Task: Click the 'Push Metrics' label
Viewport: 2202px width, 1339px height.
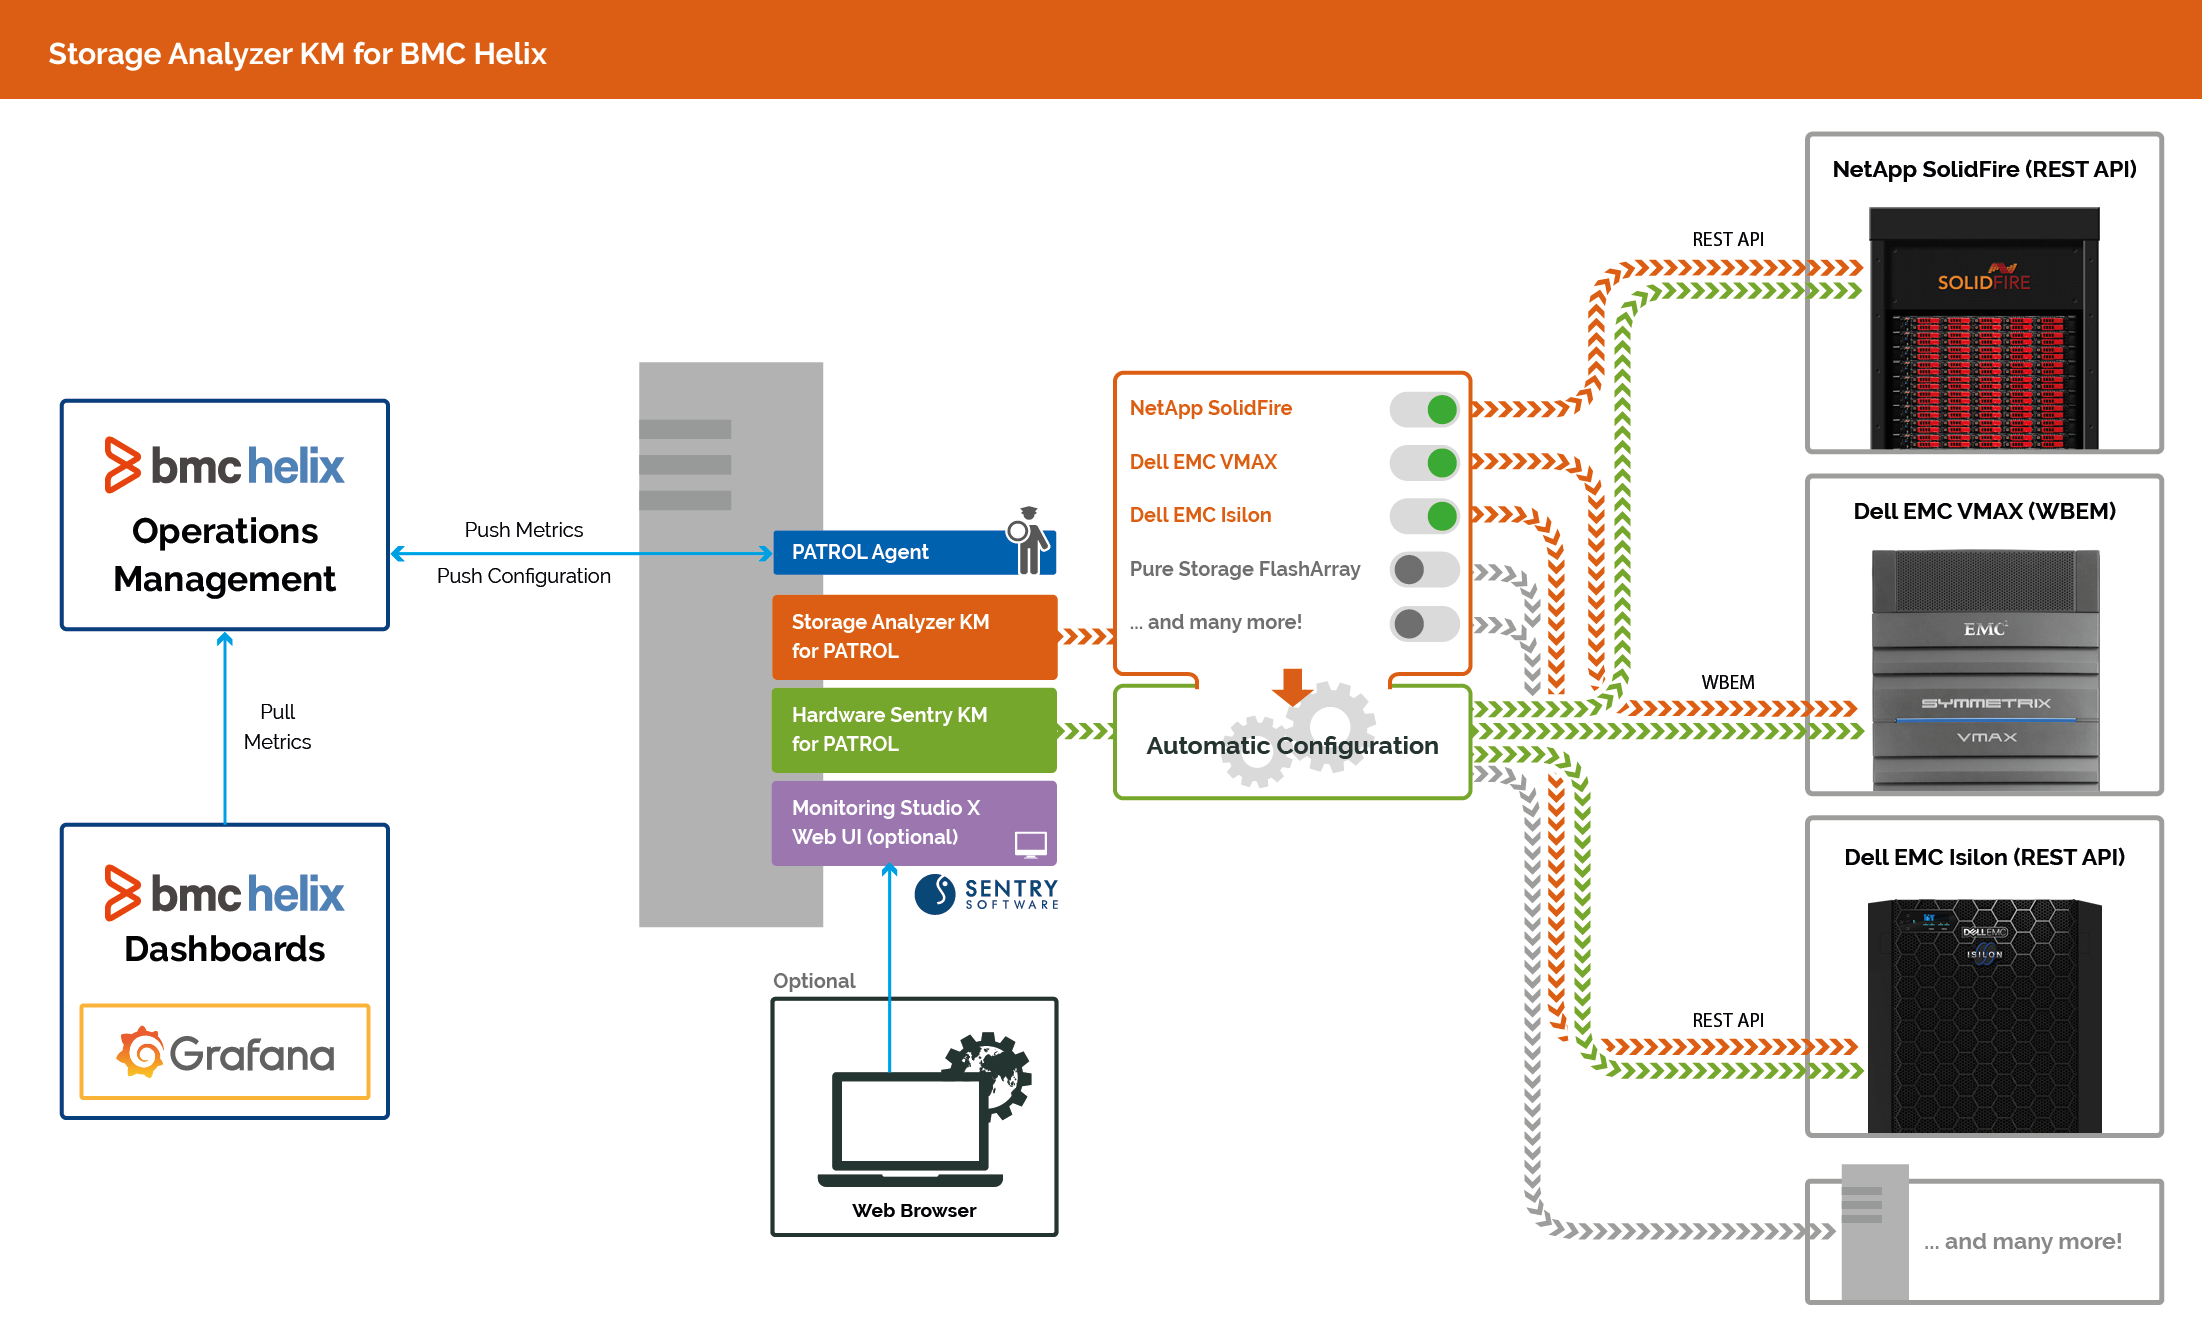Action: [x=523, y=530]
